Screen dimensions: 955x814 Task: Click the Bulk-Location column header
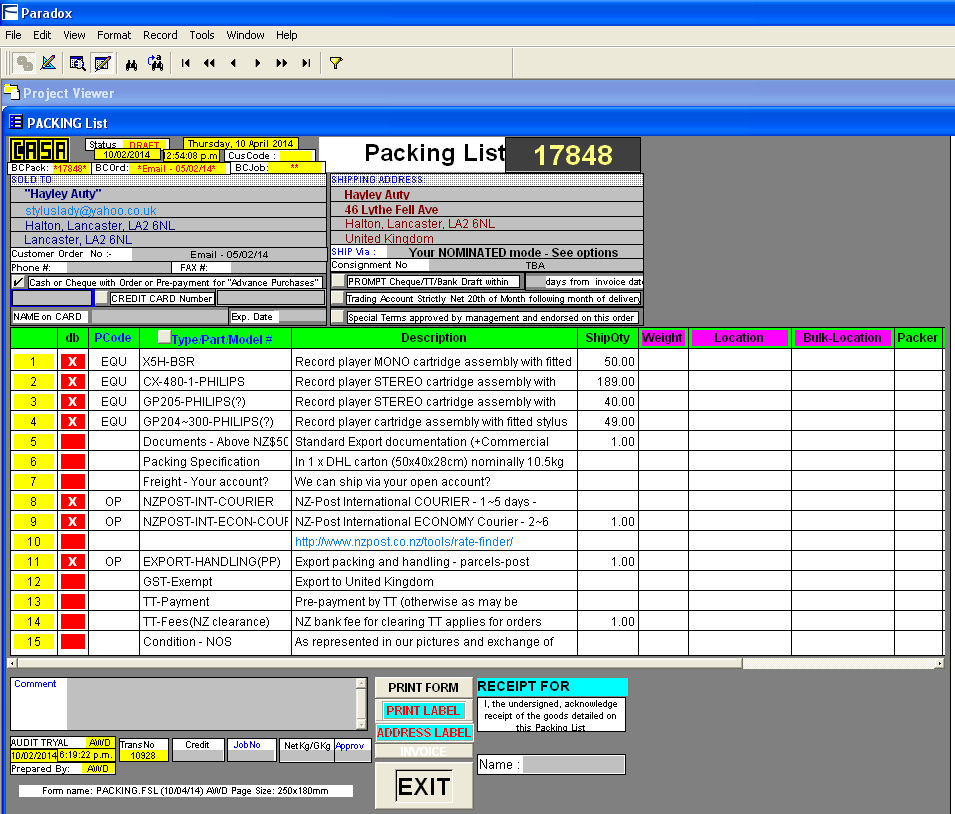pyautogui.click(x=842, y=338)
